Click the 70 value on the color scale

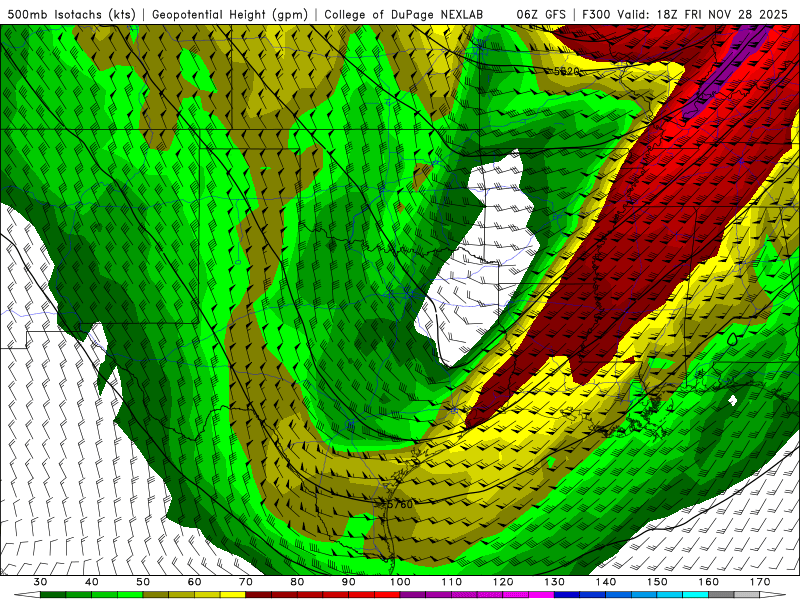tap(246, 582)
